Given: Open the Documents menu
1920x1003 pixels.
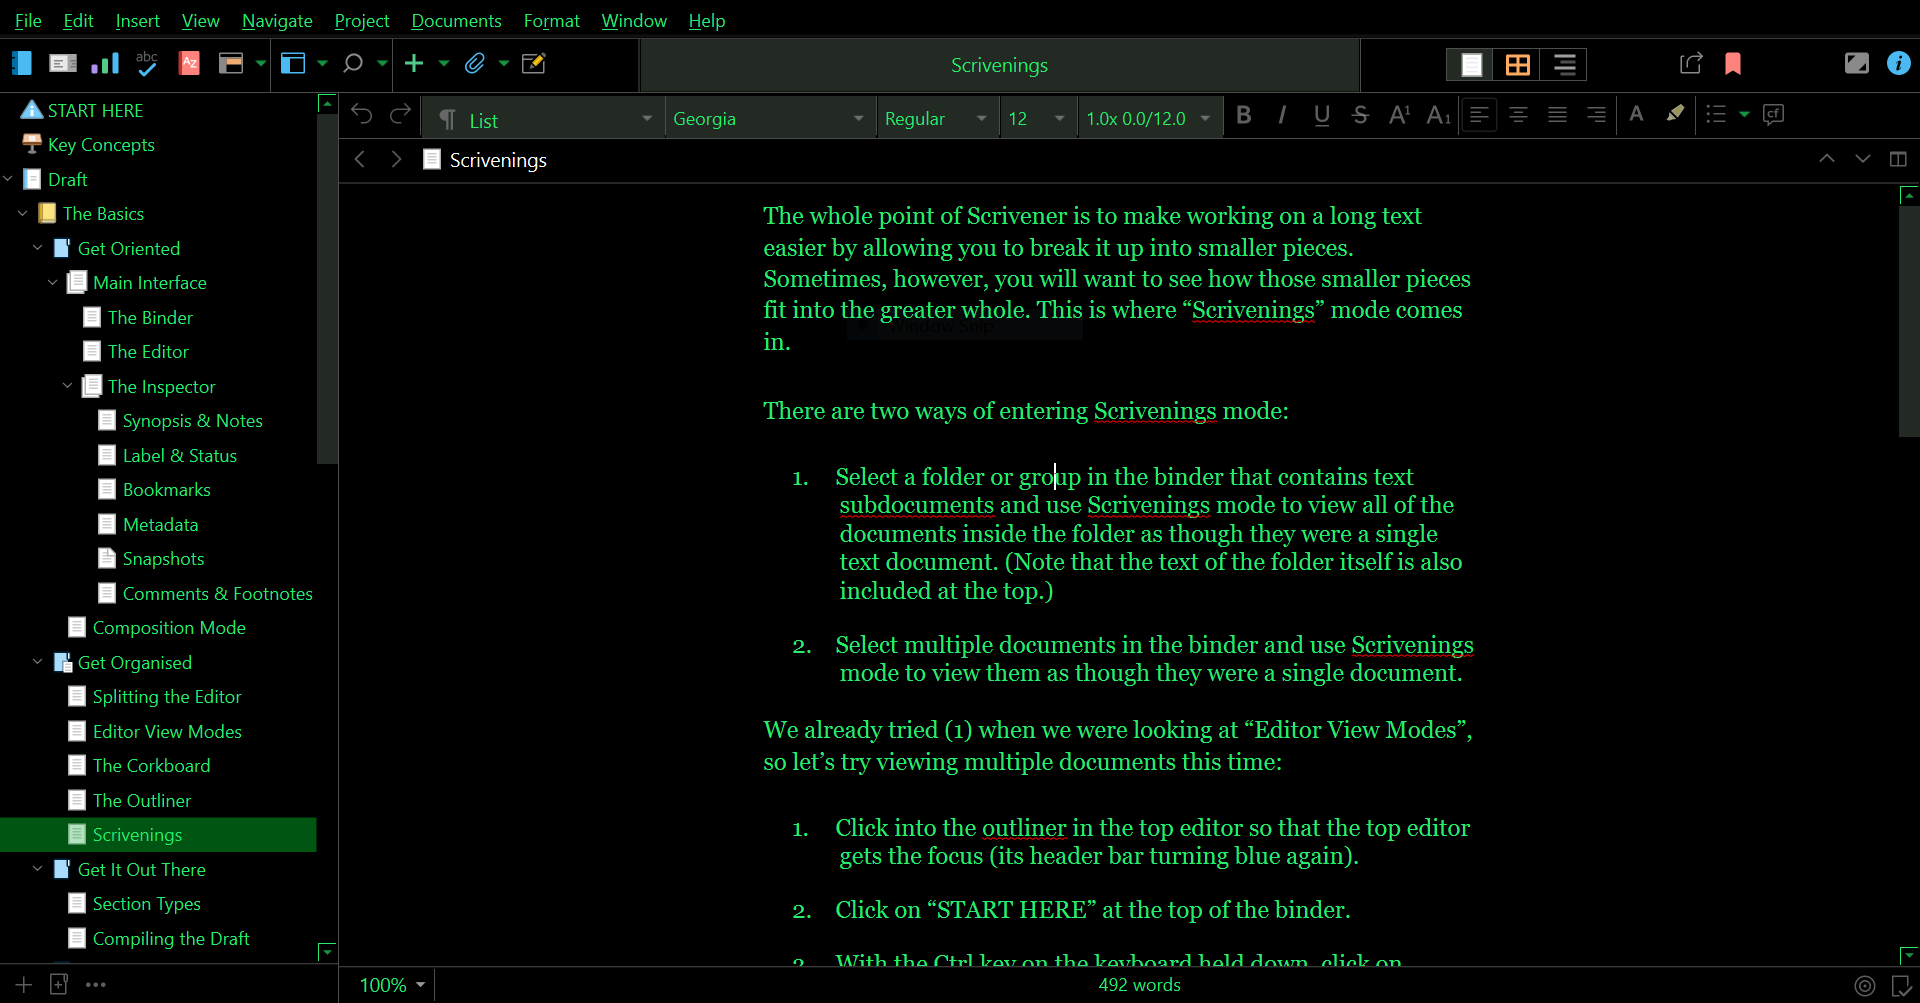Looking at the screenshot, I should click(x=456, y=21).
